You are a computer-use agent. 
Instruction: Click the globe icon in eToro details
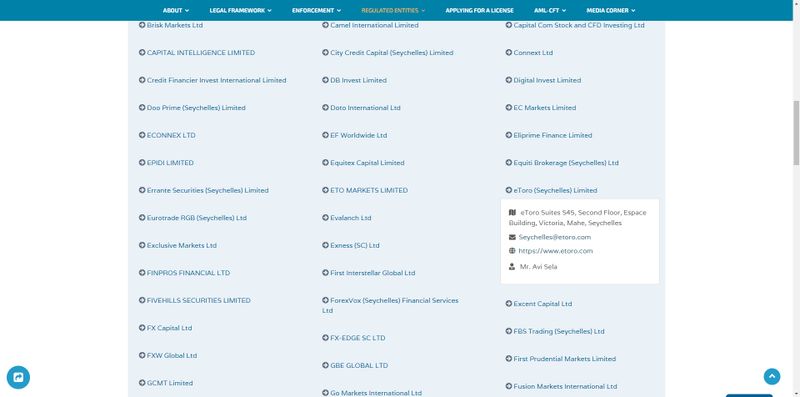tap(512, 251)
